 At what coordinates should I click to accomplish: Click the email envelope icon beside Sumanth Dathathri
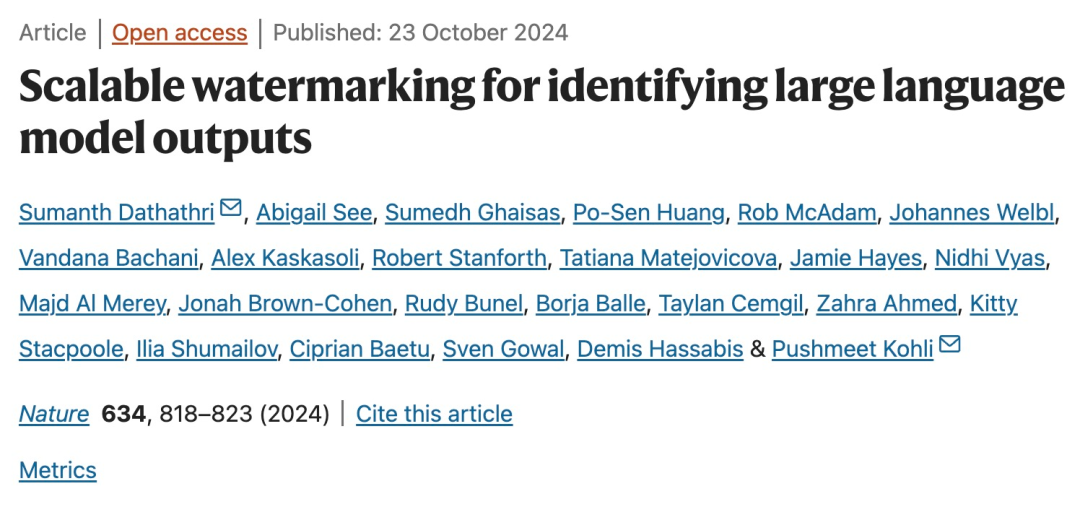coord(231,207)
